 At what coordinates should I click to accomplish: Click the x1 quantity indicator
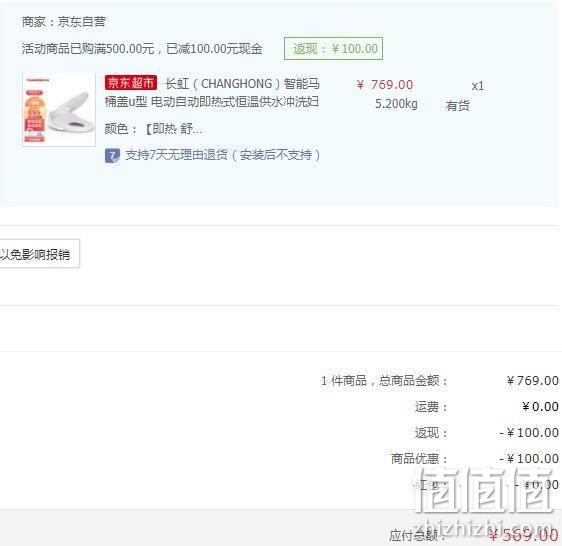tap(477, 86)
